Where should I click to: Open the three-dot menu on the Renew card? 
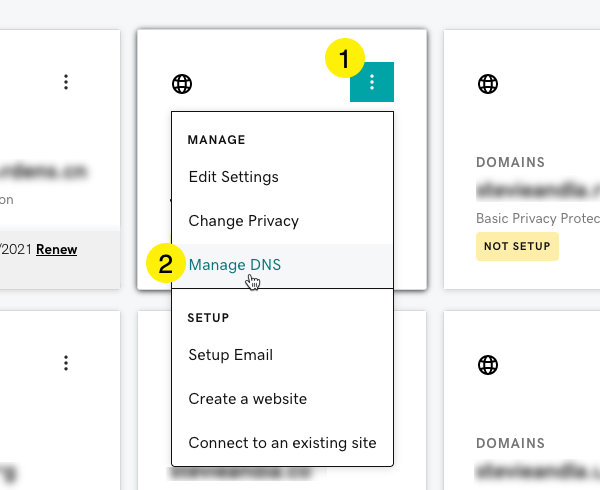[x=66, y=81]
